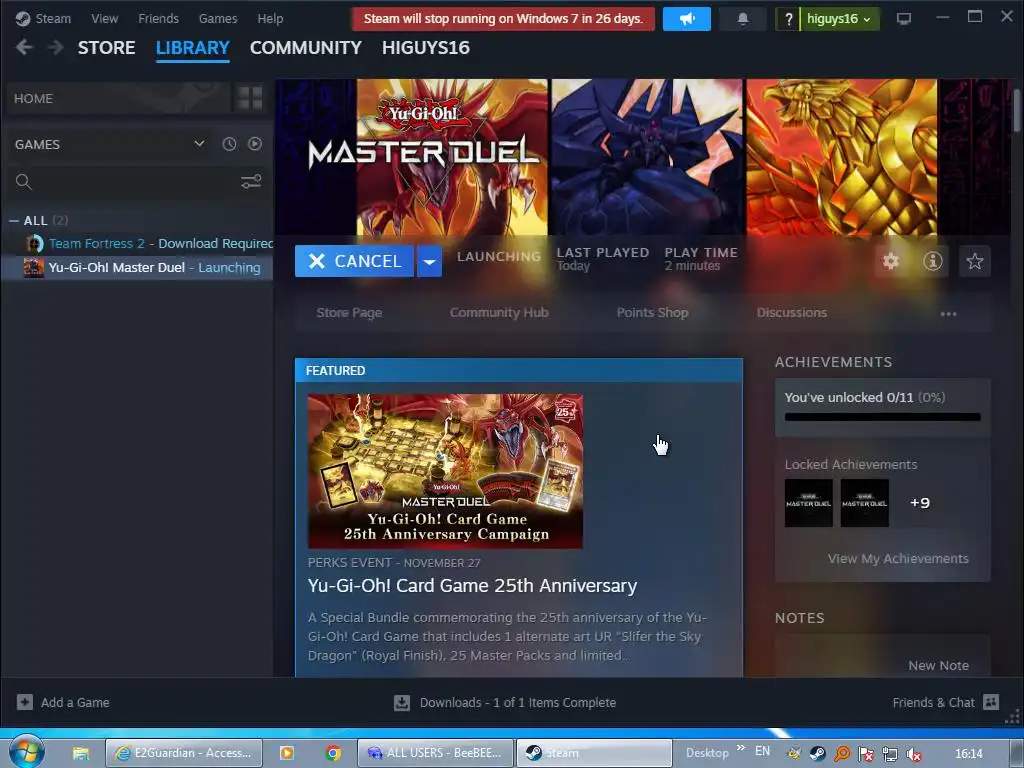
Task: Add Master Duel to favorites star
Action: (x=975, y=261)
